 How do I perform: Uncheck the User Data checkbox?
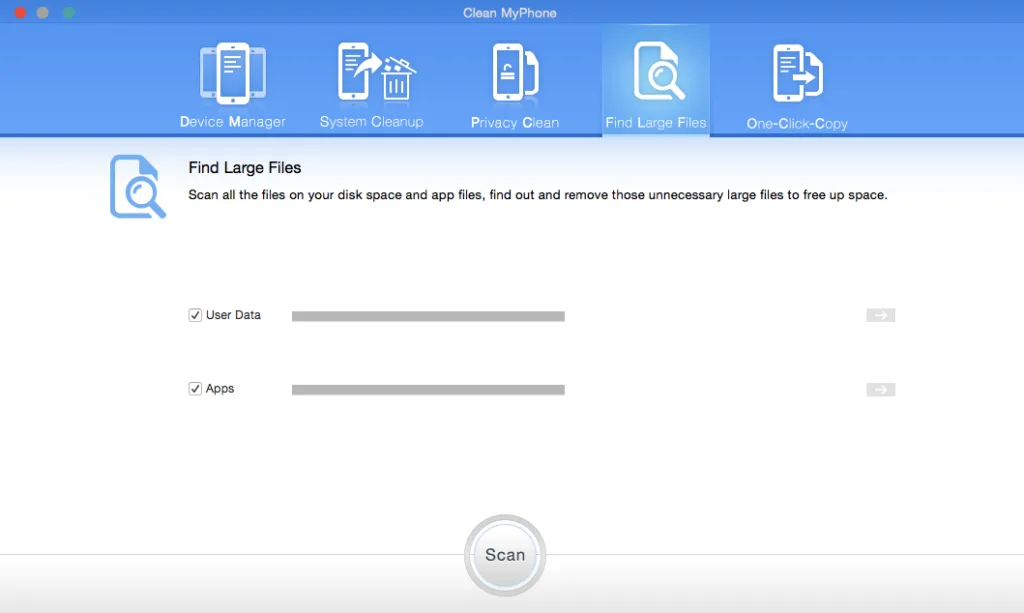coord(195,315)
